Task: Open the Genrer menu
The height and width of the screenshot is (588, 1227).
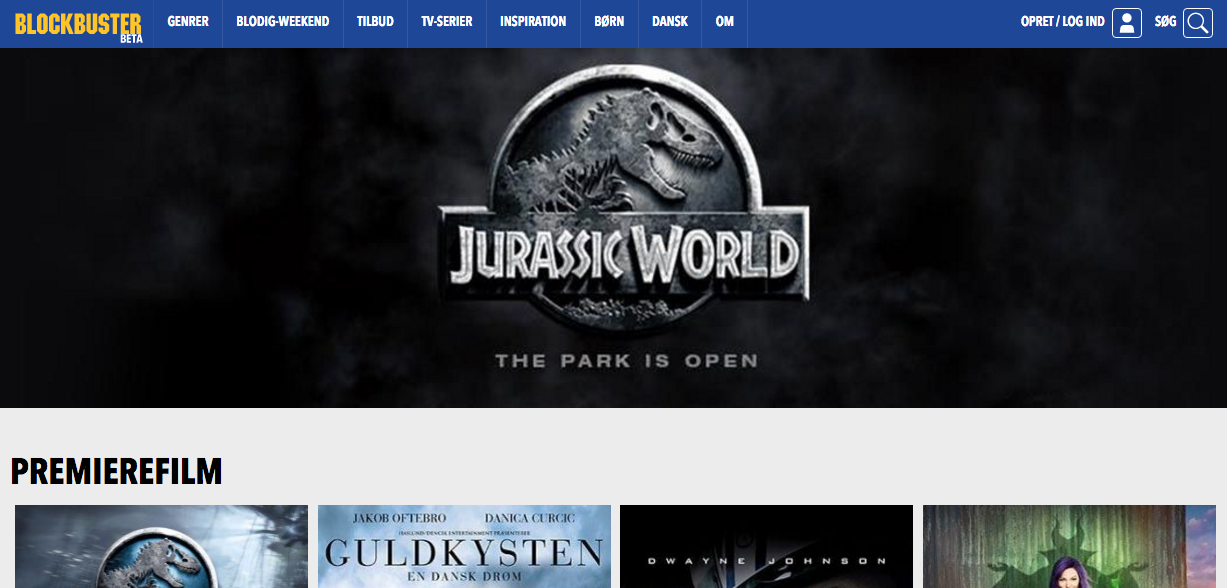Action: pyautogui.click(x=188, y=22)
